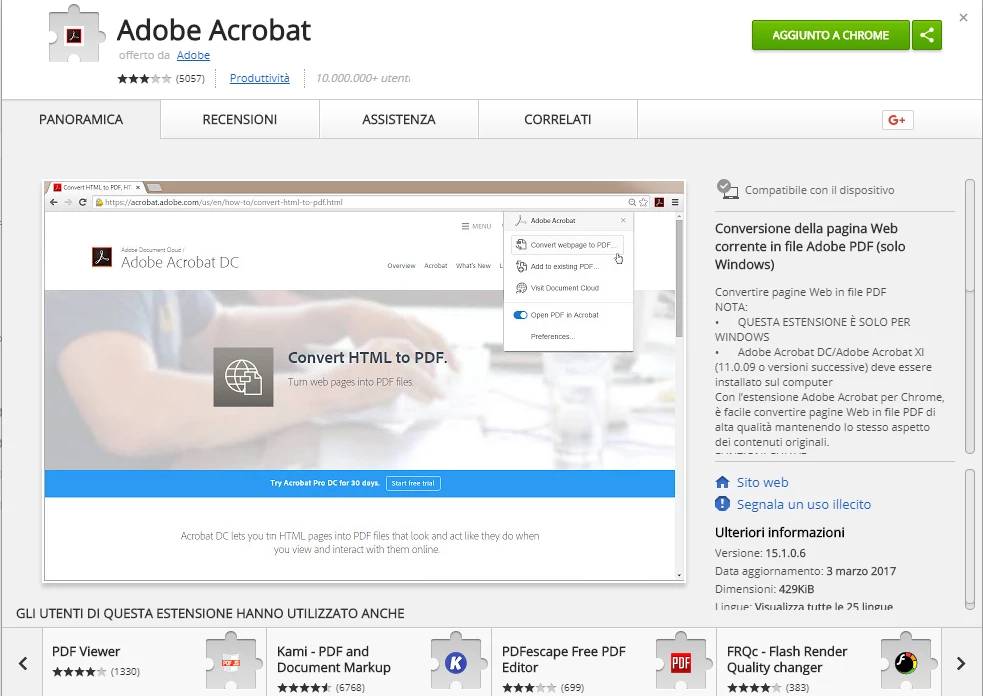983x696 pixels.
Task: Open Kami - PDF and Document Markup
Action: click(379, 662)
